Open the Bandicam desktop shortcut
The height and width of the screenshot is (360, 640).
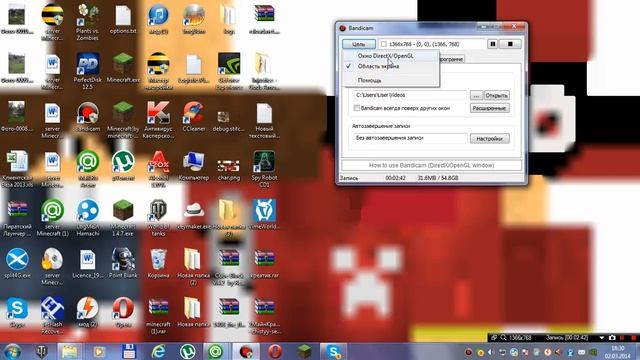click(x=87, y=117)
